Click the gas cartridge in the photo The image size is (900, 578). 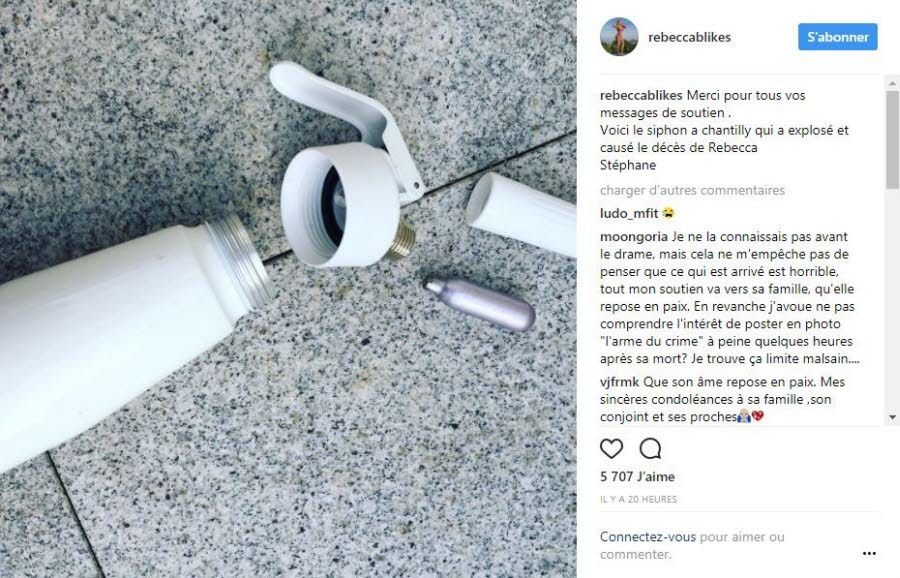pos(479,304)
